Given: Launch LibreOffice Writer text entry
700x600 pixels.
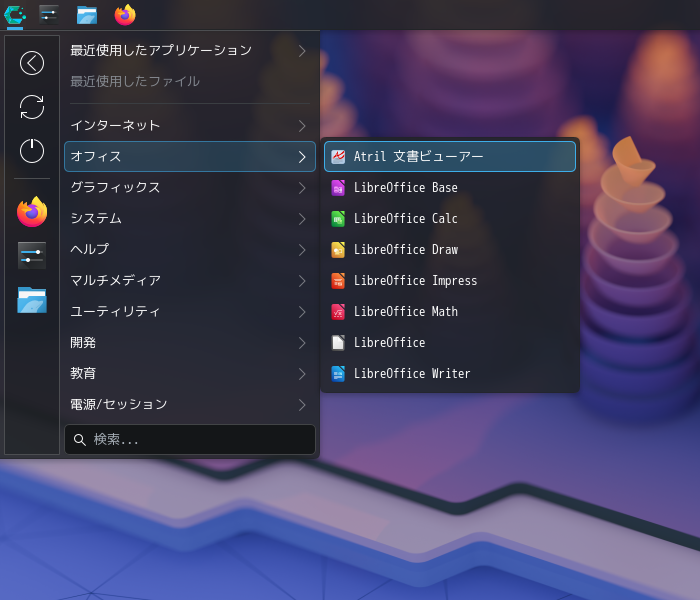Looking at the screenshot, I should pyautogui.click(x=412, y=374).
